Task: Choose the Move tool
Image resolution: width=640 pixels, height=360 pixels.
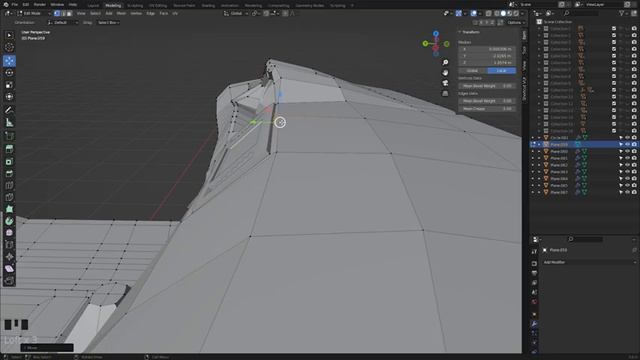Action: coord(9,61)
